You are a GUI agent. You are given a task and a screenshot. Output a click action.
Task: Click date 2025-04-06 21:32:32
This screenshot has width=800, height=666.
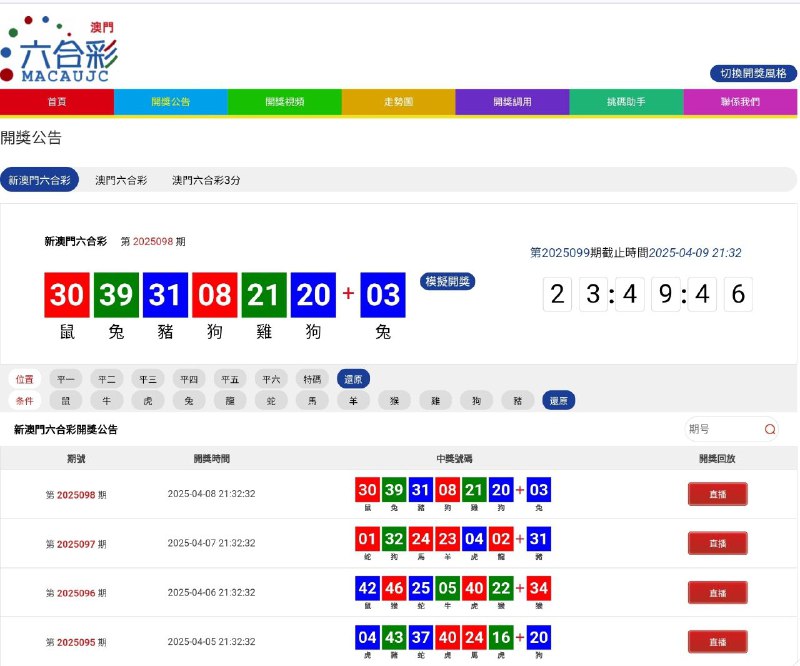[211, 592]
